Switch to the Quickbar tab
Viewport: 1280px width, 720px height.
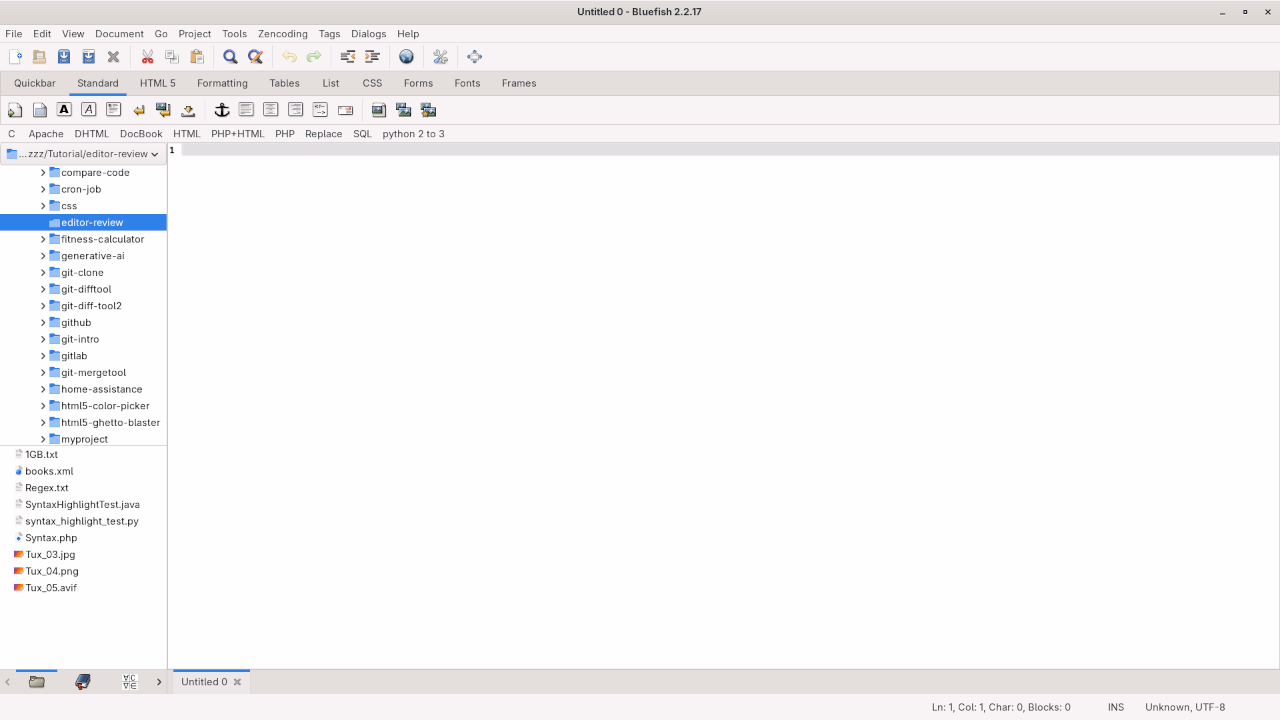pyautogui.click(x=35, y=83)
